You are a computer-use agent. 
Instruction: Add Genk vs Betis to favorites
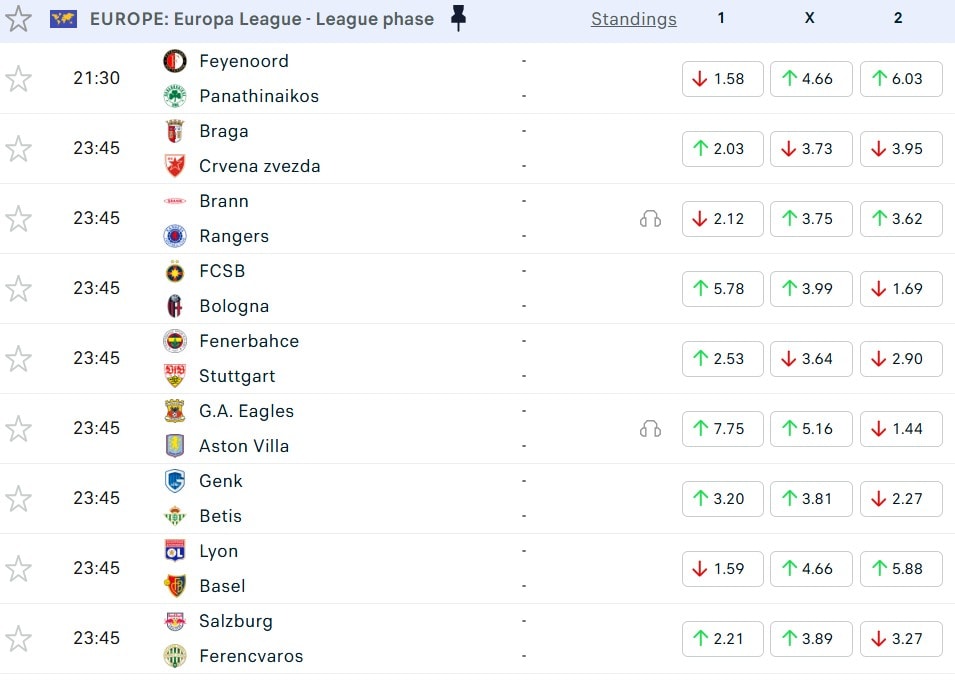[18, 499]
